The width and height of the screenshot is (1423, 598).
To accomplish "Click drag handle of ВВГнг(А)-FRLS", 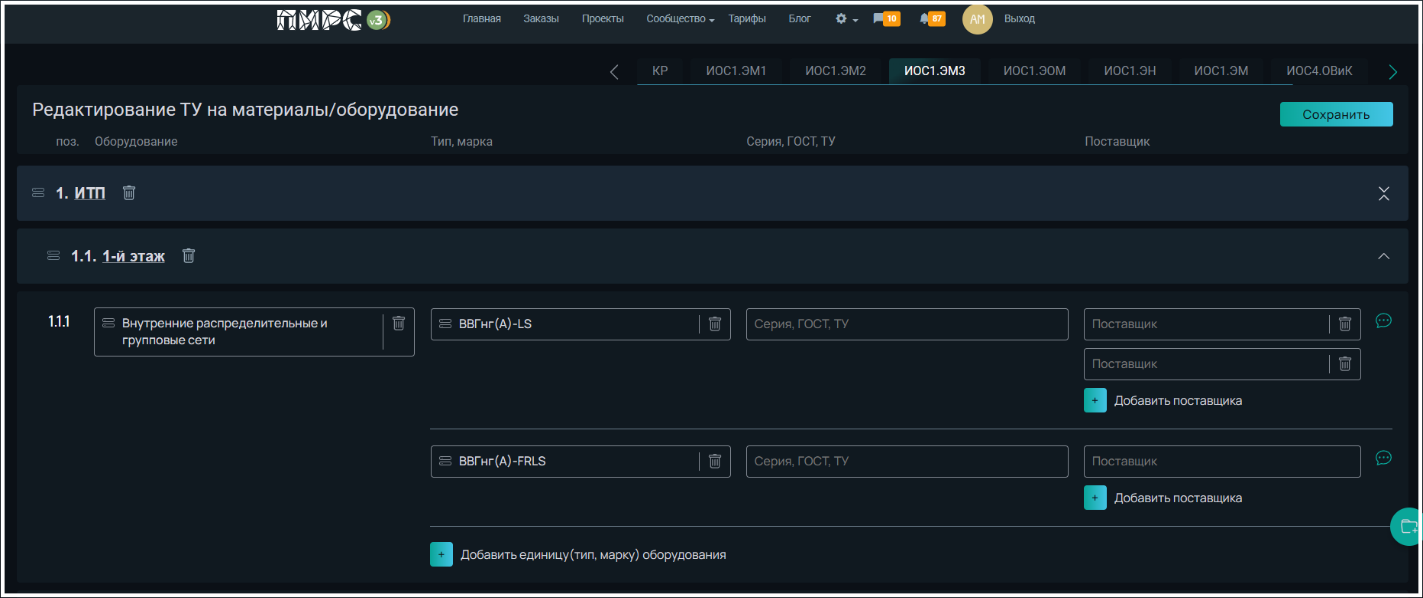I will [446, 461].
